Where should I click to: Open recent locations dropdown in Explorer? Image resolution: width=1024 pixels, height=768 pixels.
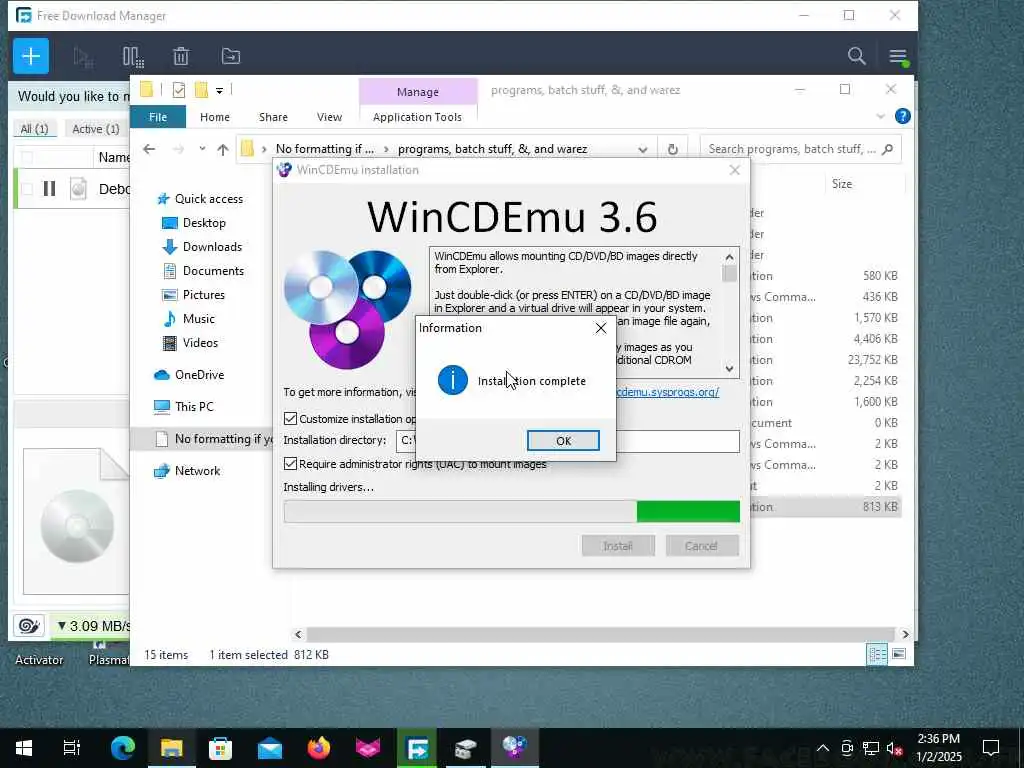[202, 150]
